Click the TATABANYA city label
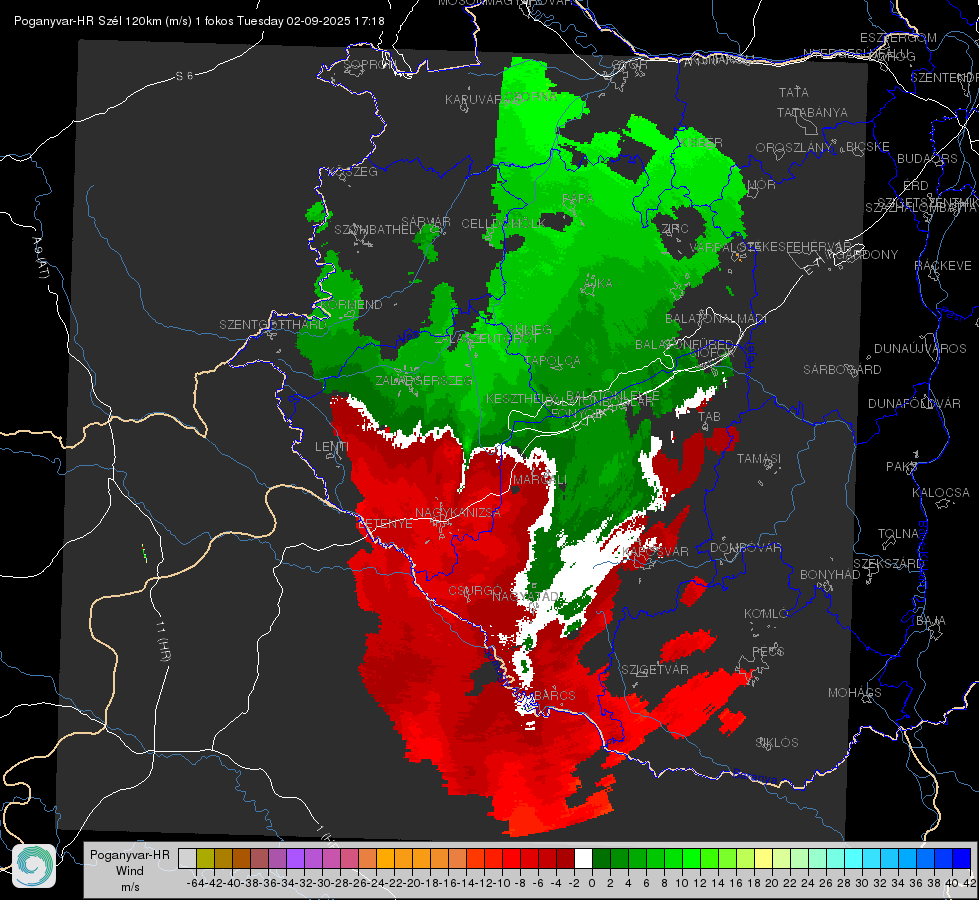 [812, 112]
